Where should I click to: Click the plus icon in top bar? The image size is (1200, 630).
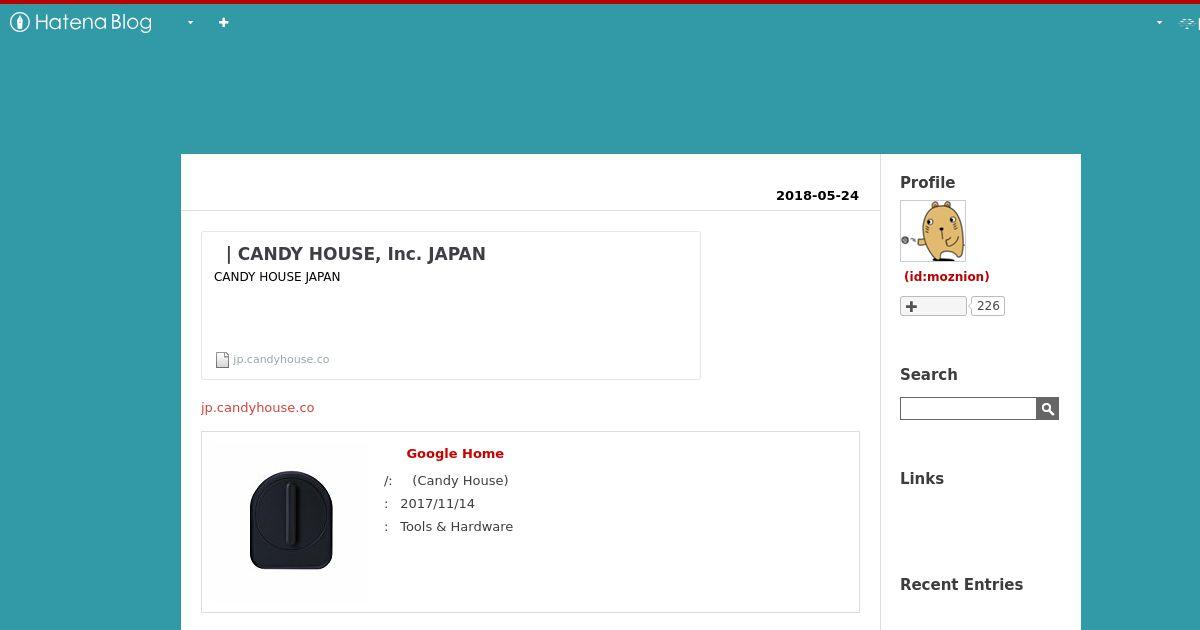(223, 22)
